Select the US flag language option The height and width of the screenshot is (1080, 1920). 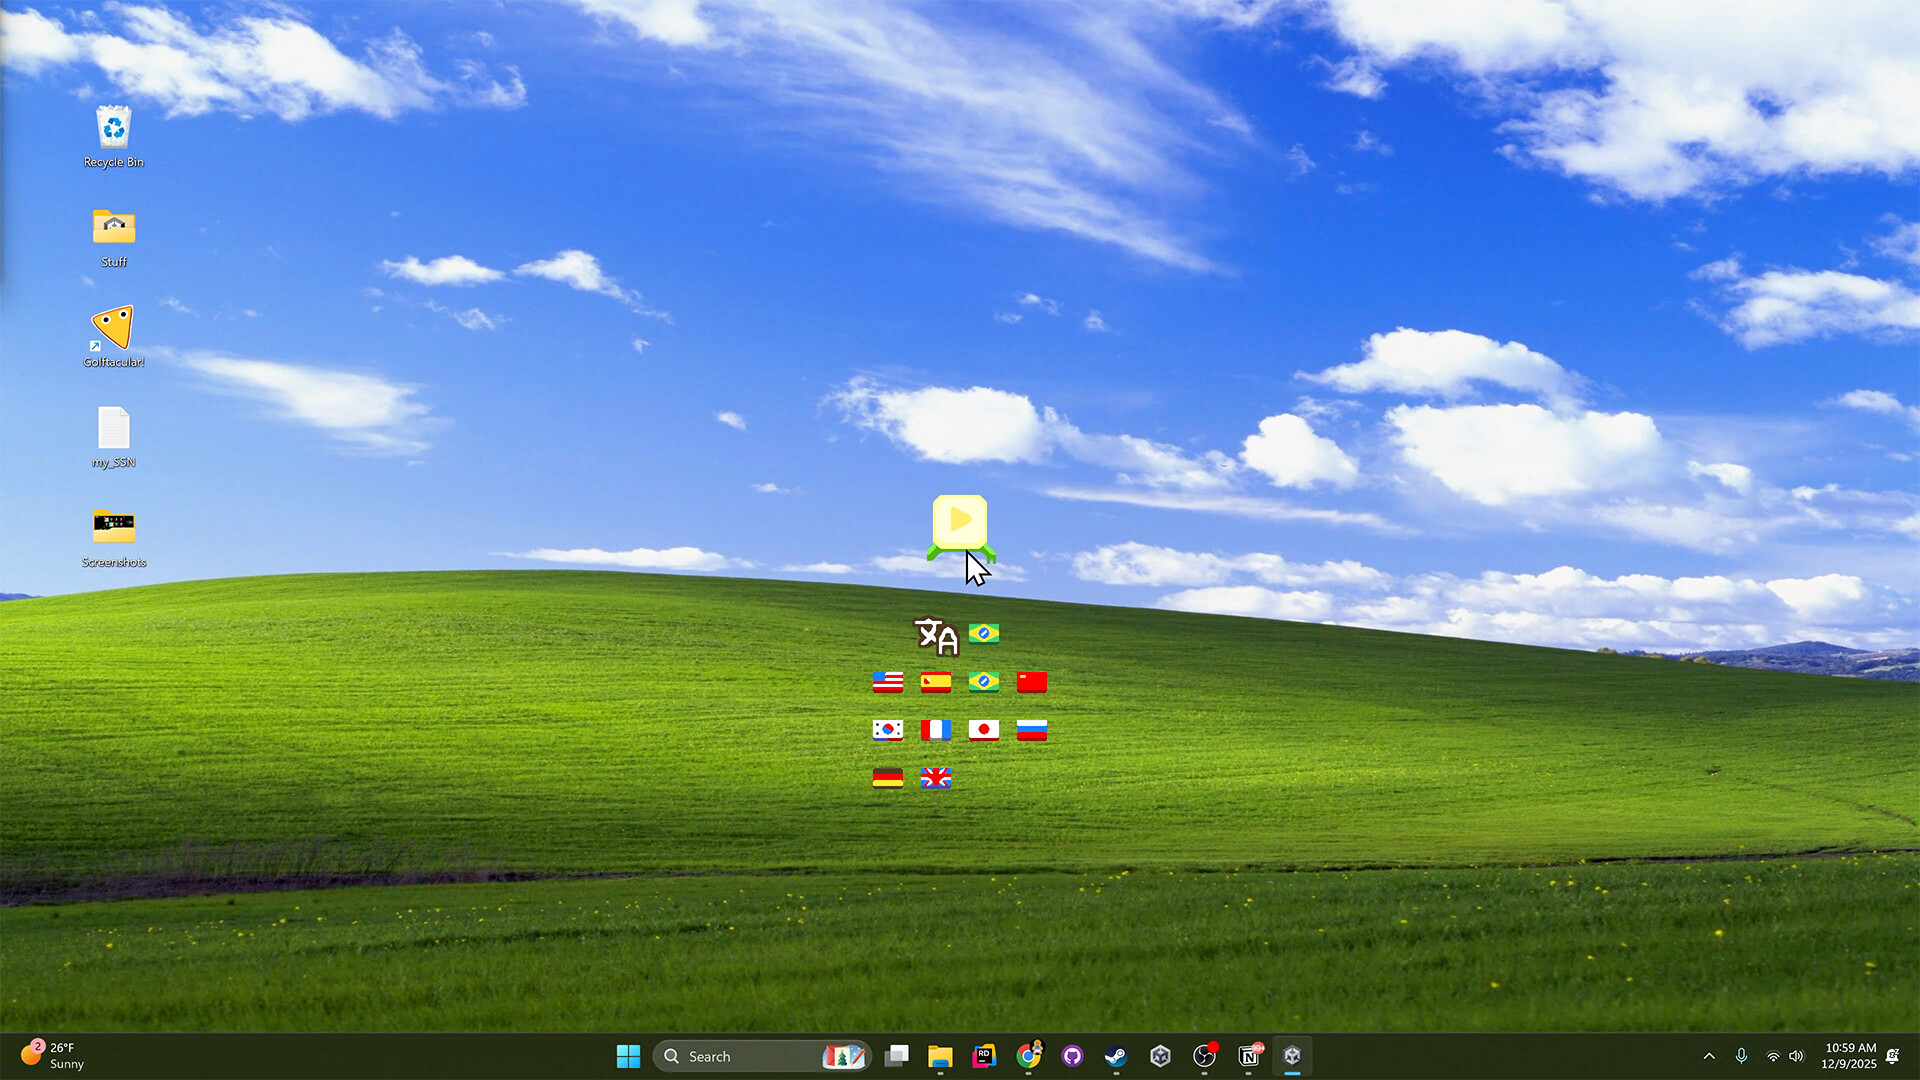(887, 681)
